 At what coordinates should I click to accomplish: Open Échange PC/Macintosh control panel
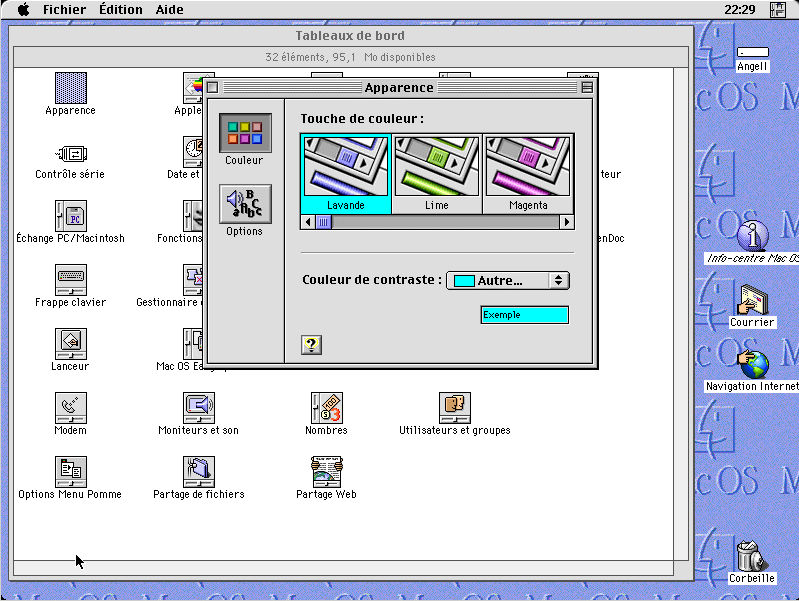click(x=70, y=216)
